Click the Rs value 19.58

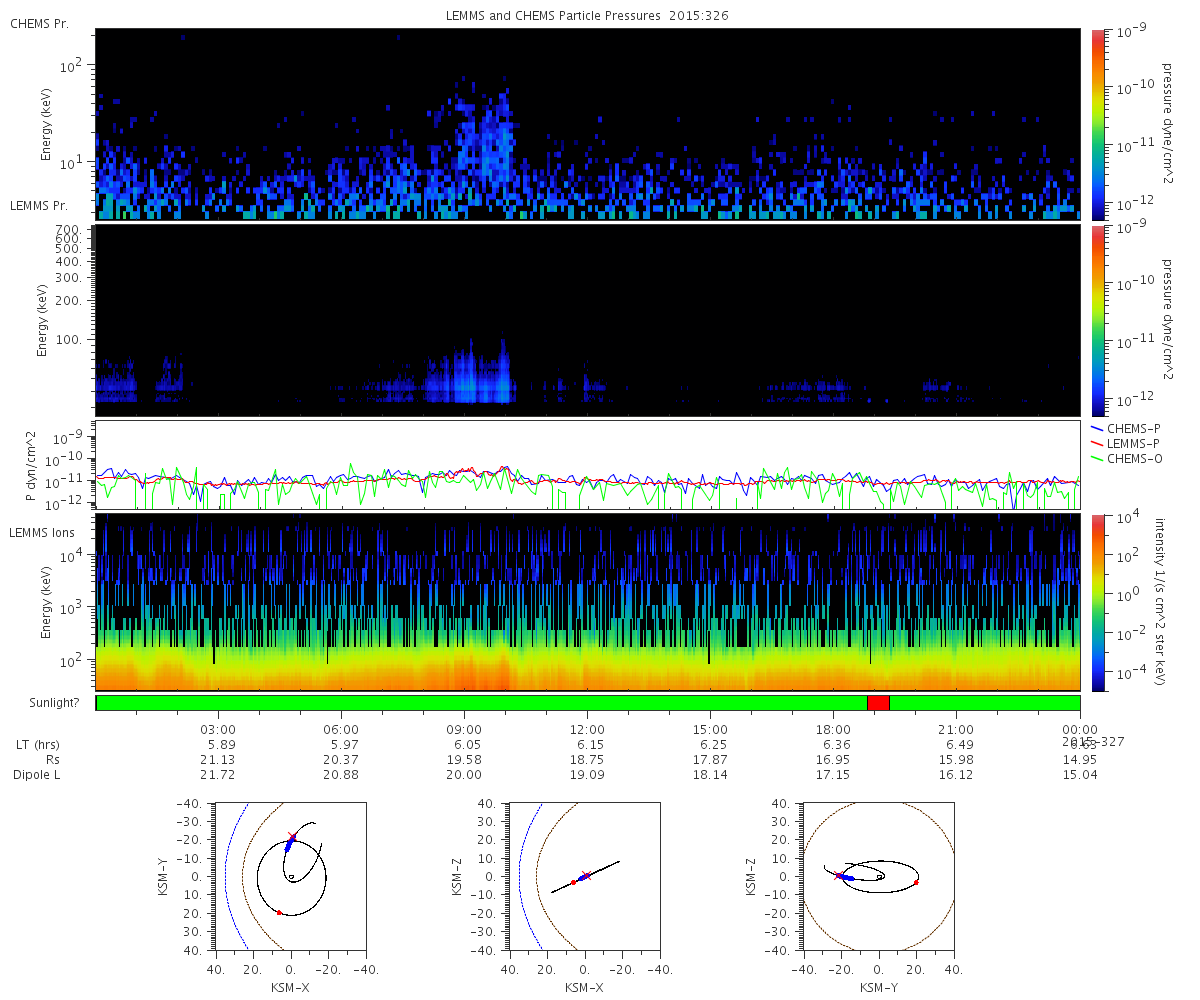pyautogui.click(x=464, y=760)
